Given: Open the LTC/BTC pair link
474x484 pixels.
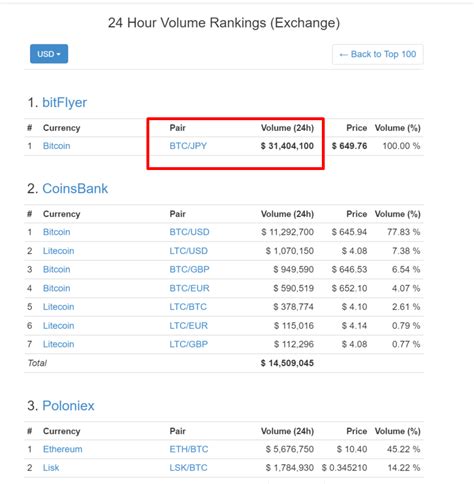Looking at the screenshot, I should click(x=188, y=307).
